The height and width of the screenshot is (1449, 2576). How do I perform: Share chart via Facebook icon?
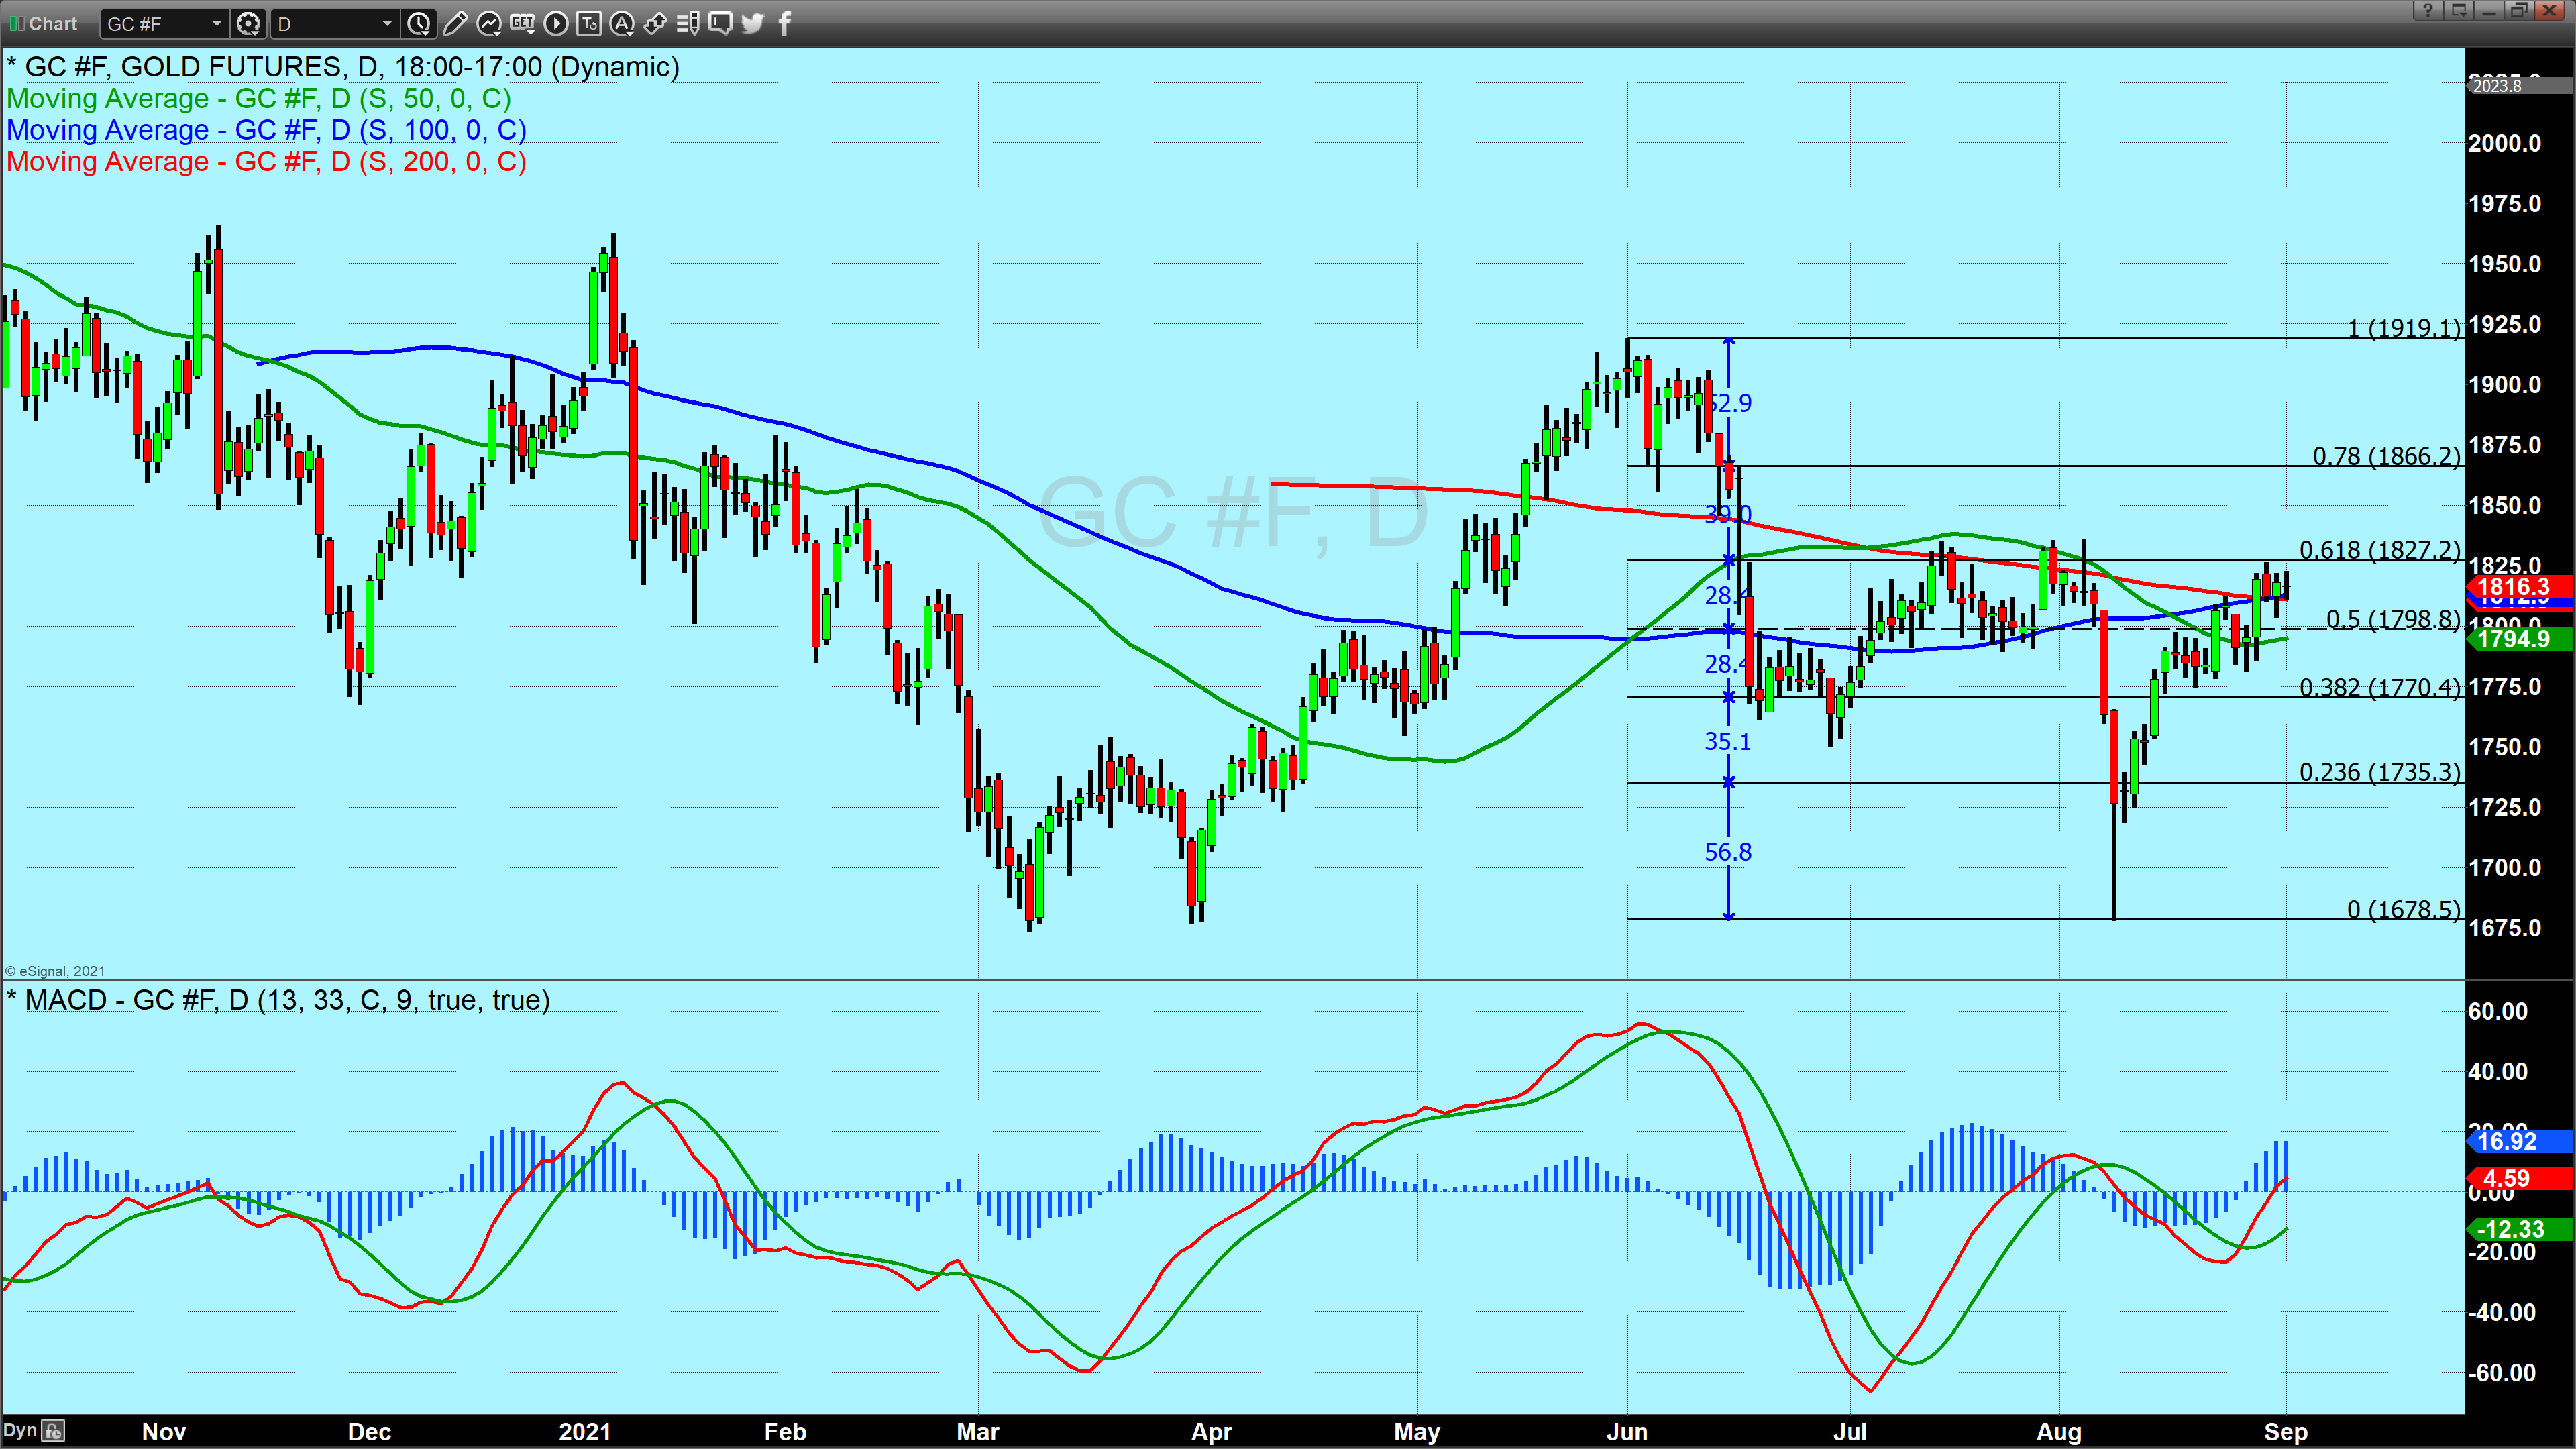click(x=785, y=23)
